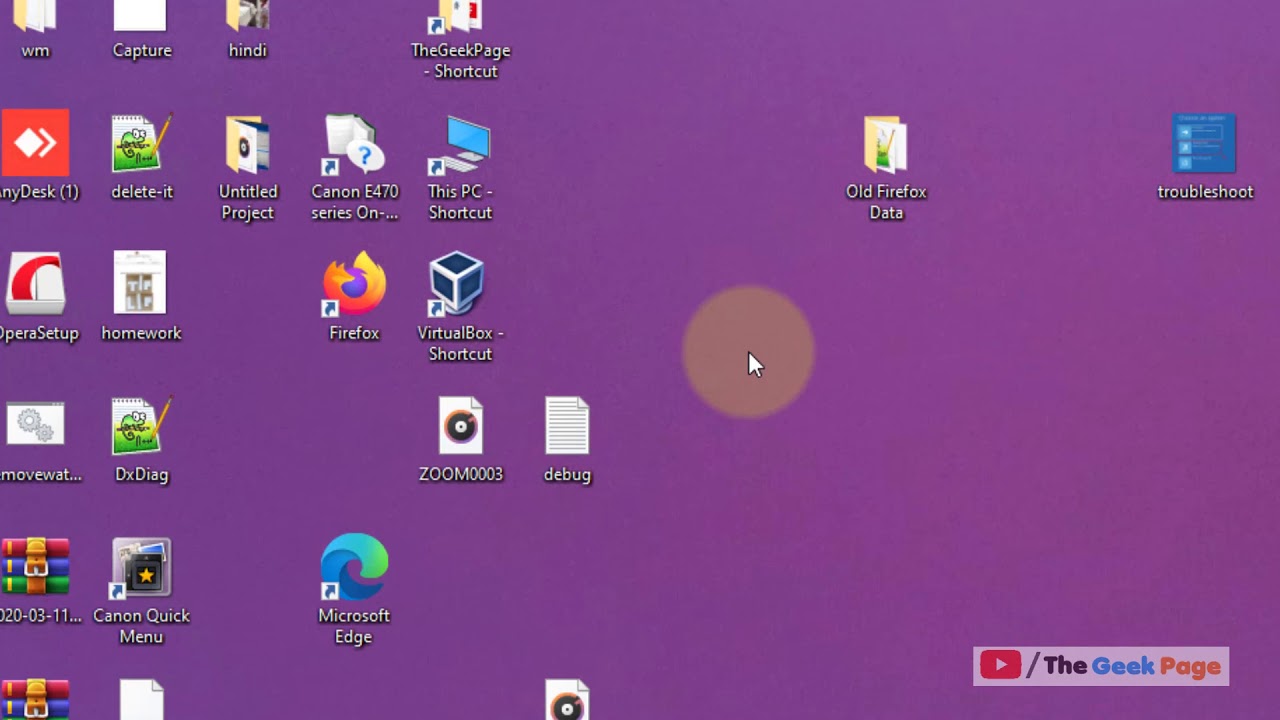Select the wm folder icon
1280x720 pixels.
[x=35, y=15]
